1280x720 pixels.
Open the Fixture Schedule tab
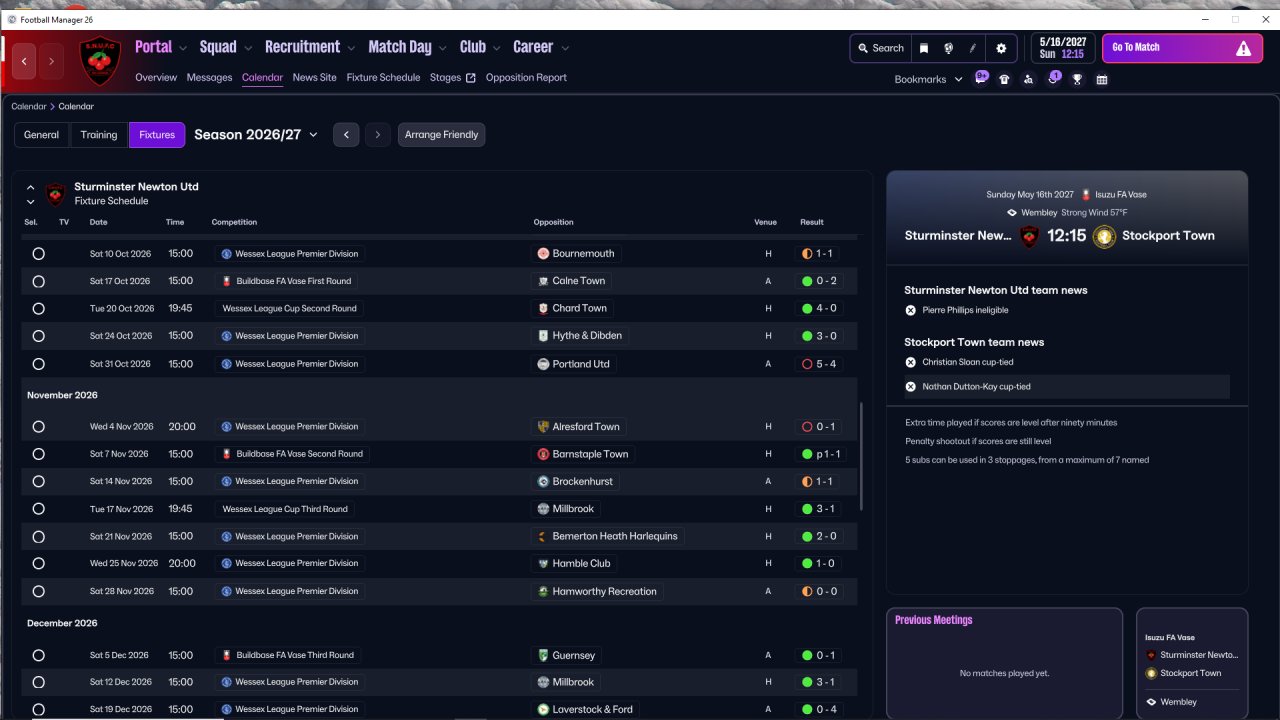[x=383, y=77]
